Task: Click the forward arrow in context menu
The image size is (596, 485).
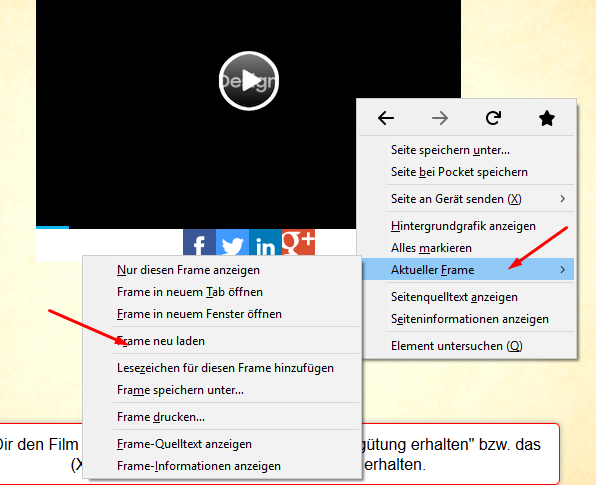Action: (440, 118)
